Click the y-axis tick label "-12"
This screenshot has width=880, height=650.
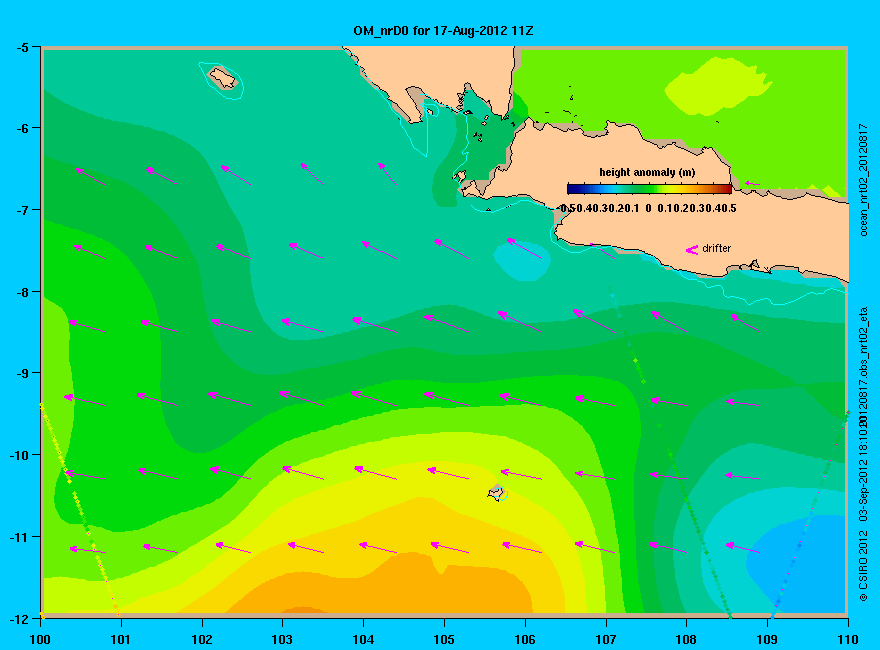[20, 619]
